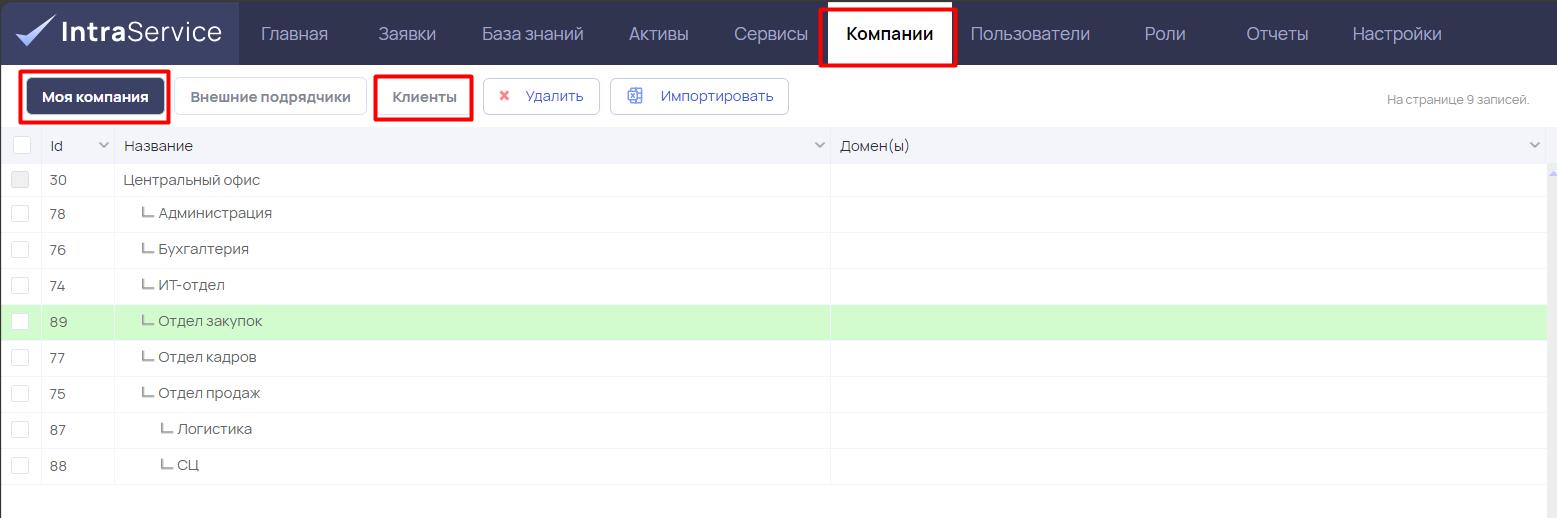1557x518 pixels.
Task: Check the box for Отдел закупок row
Action: pos(20,321)
